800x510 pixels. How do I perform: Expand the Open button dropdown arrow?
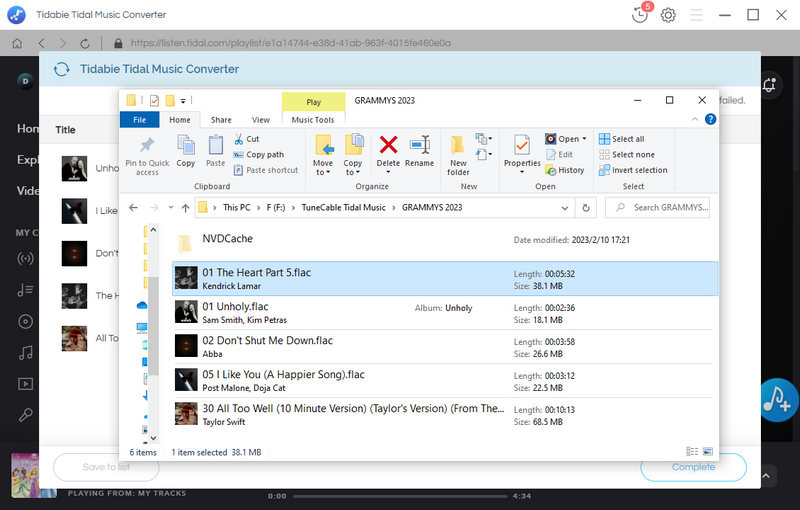click(584, 139)
